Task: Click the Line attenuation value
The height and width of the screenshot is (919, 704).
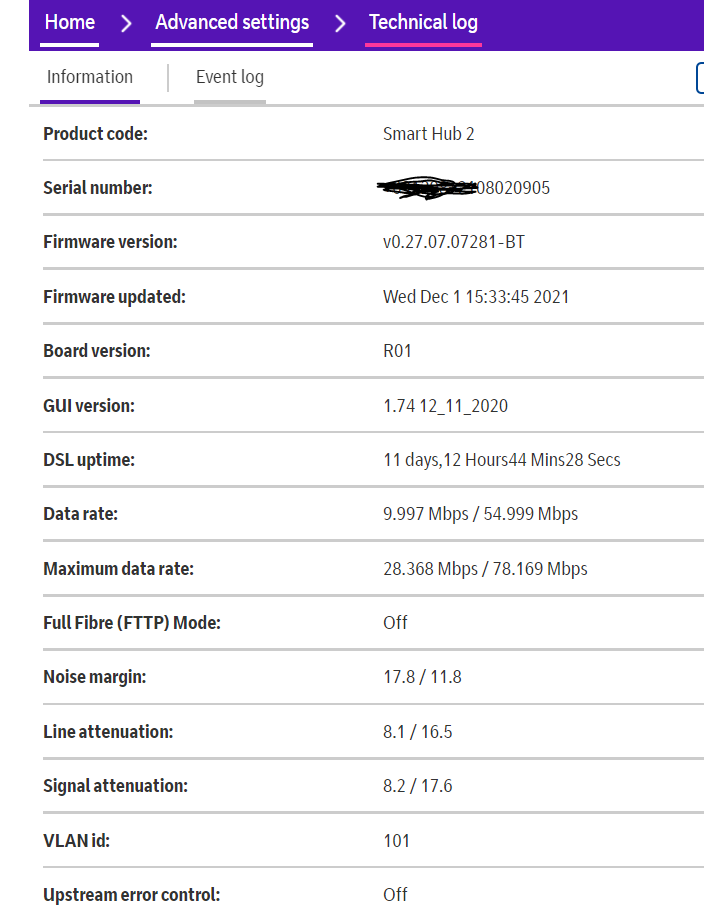Action: point(418,732)
